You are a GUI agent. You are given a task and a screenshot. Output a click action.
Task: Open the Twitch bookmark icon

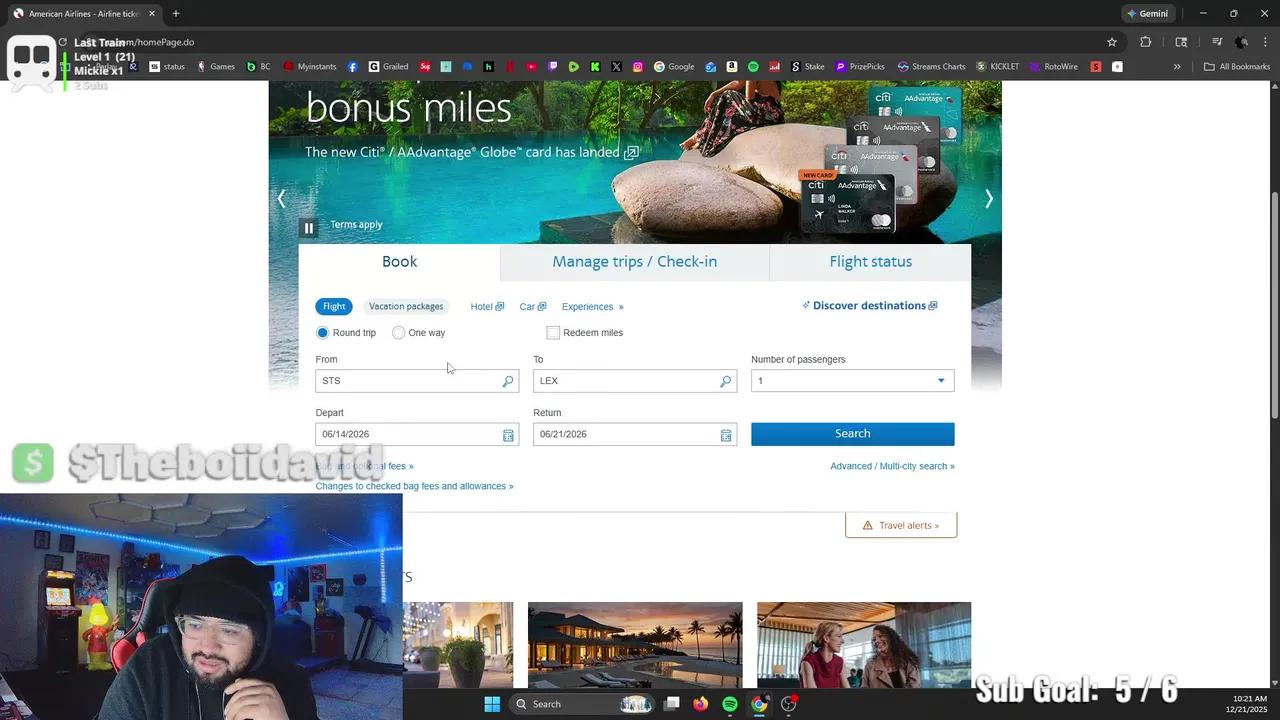[553, 67]
